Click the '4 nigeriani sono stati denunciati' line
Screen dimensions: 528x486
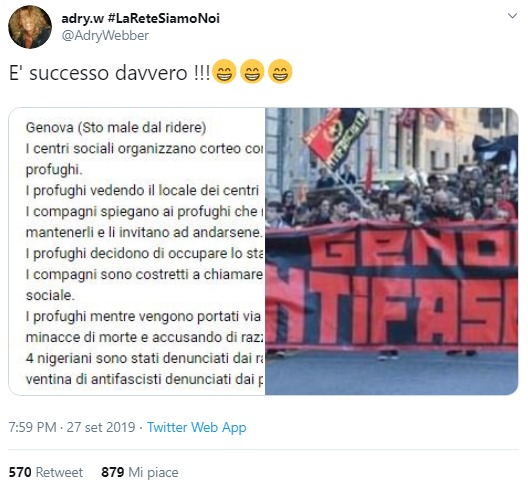[x=145, y=358]
